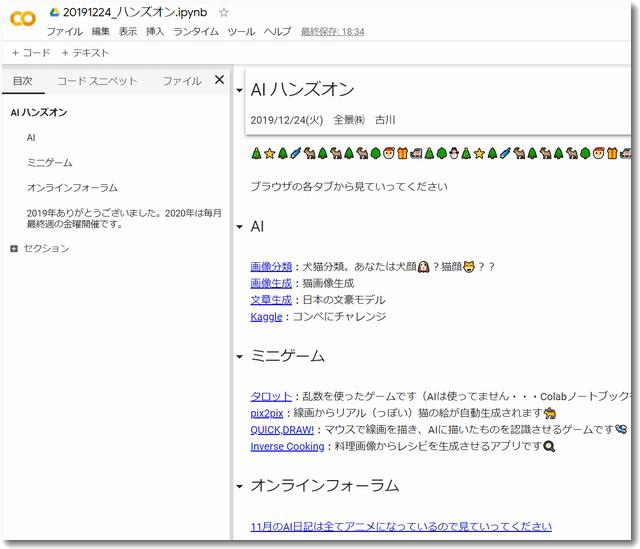The width and height of the screenshot is (640, 549).
Task: Click the emoji after QUICK,DRAW! description
Action: [x=622, y=429]
